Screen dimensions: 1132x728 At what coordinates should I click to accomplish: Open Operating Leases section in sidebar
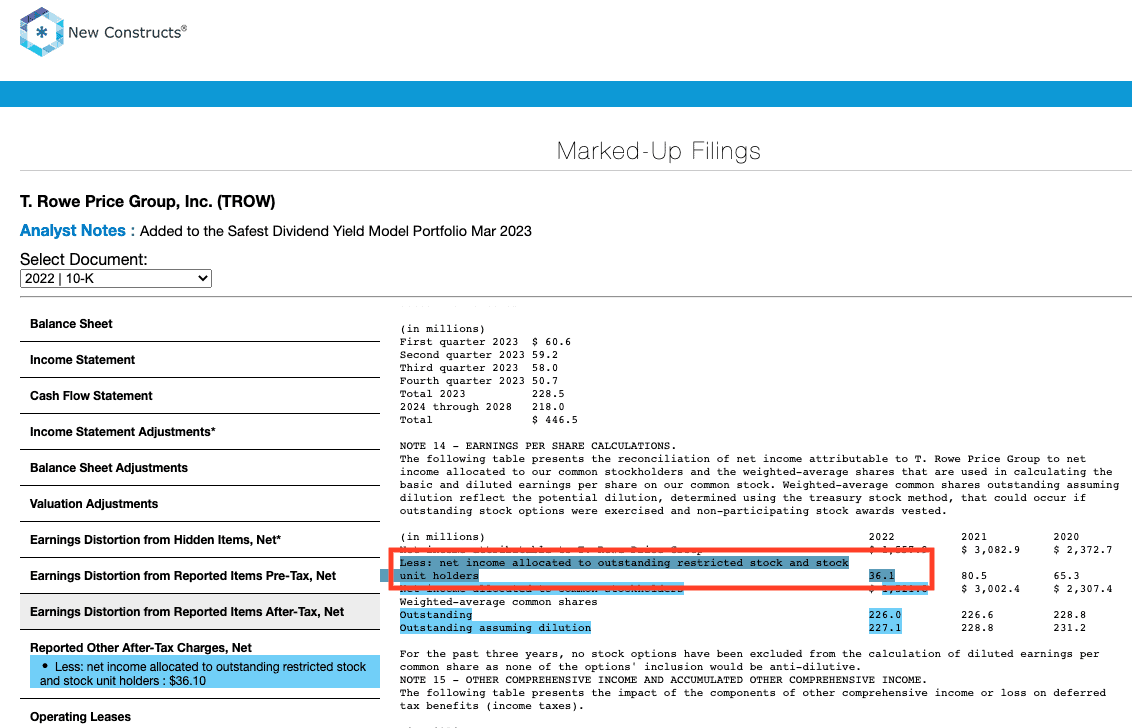pos(80,717)
